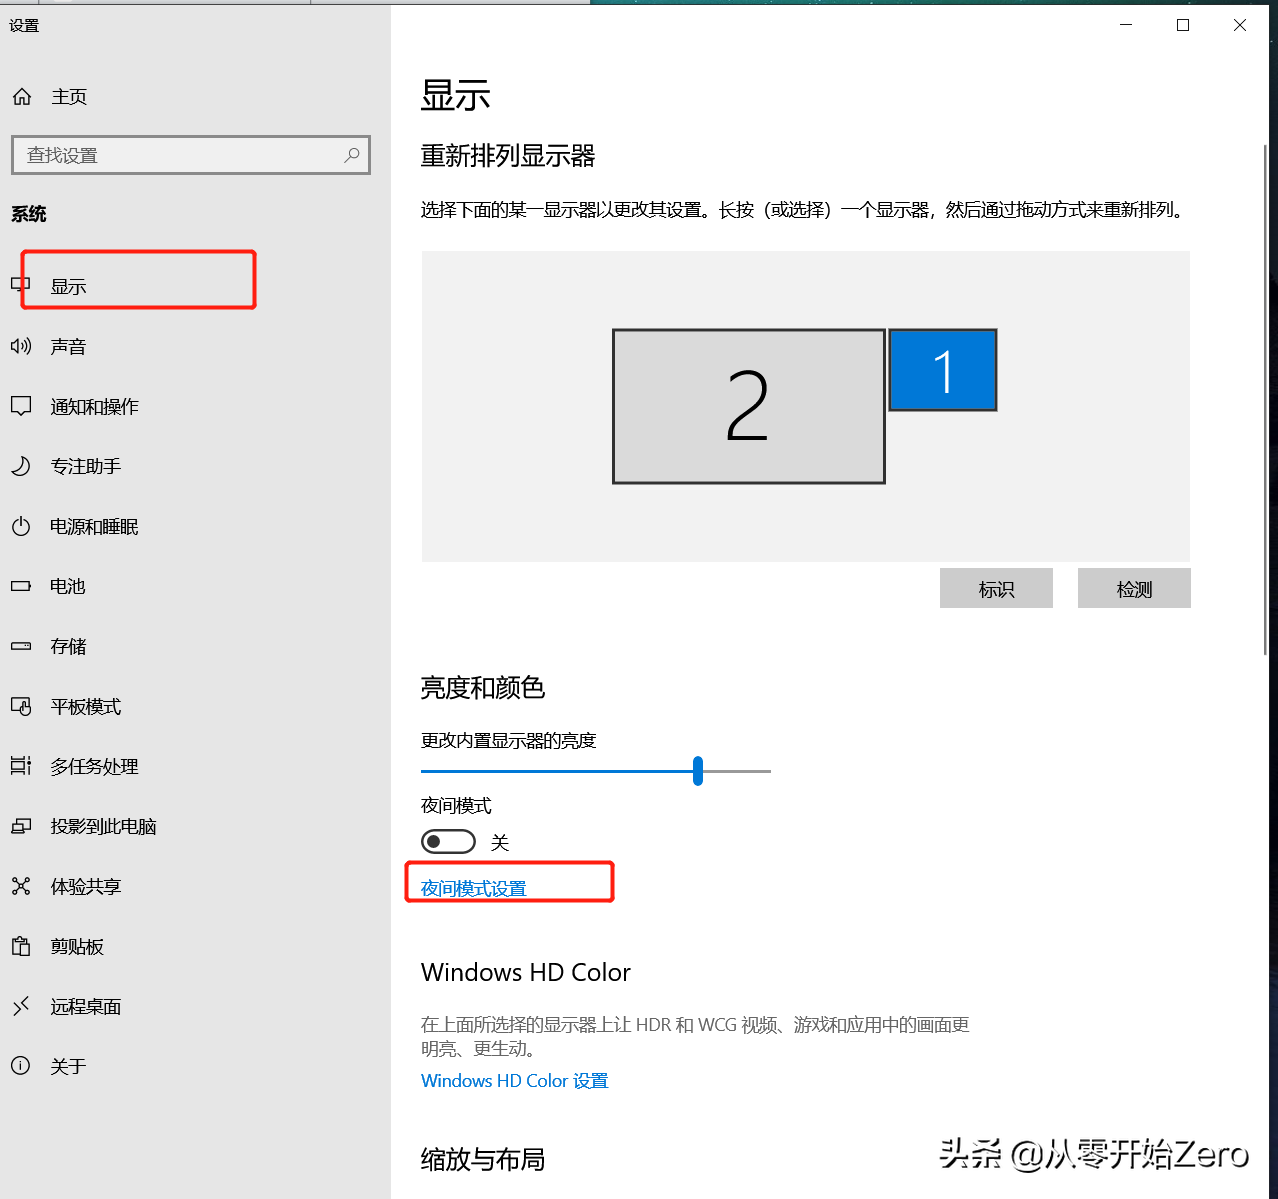This screenshot has height=1199, width=1278.
Task: Click the battery icon beside 电池
Action: click(21, 586)
